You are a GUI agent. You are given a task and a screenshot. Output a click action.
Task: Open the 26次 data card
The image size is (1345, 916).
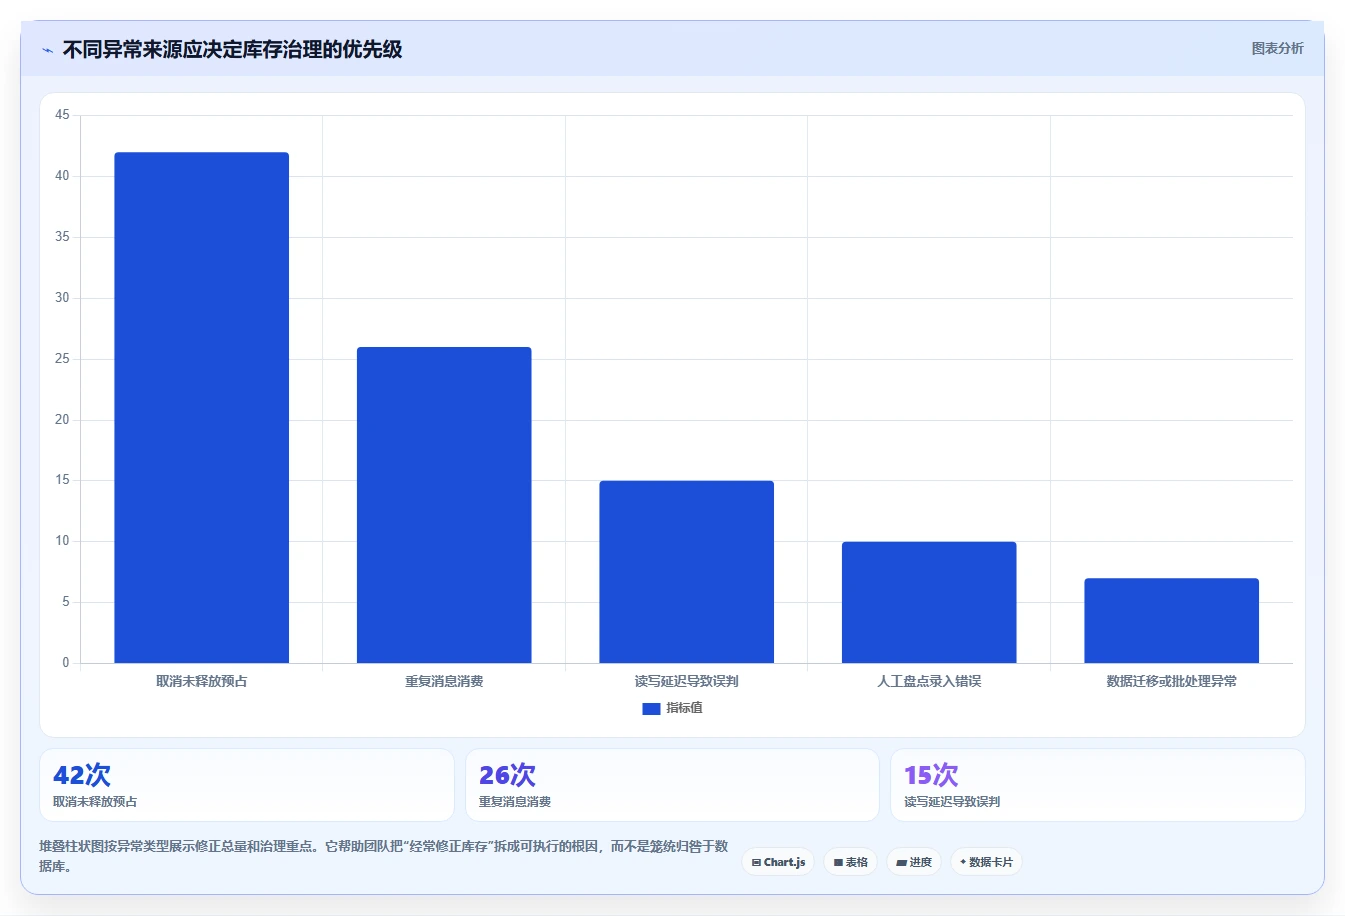pyautogui.click(x=672, y=785)
